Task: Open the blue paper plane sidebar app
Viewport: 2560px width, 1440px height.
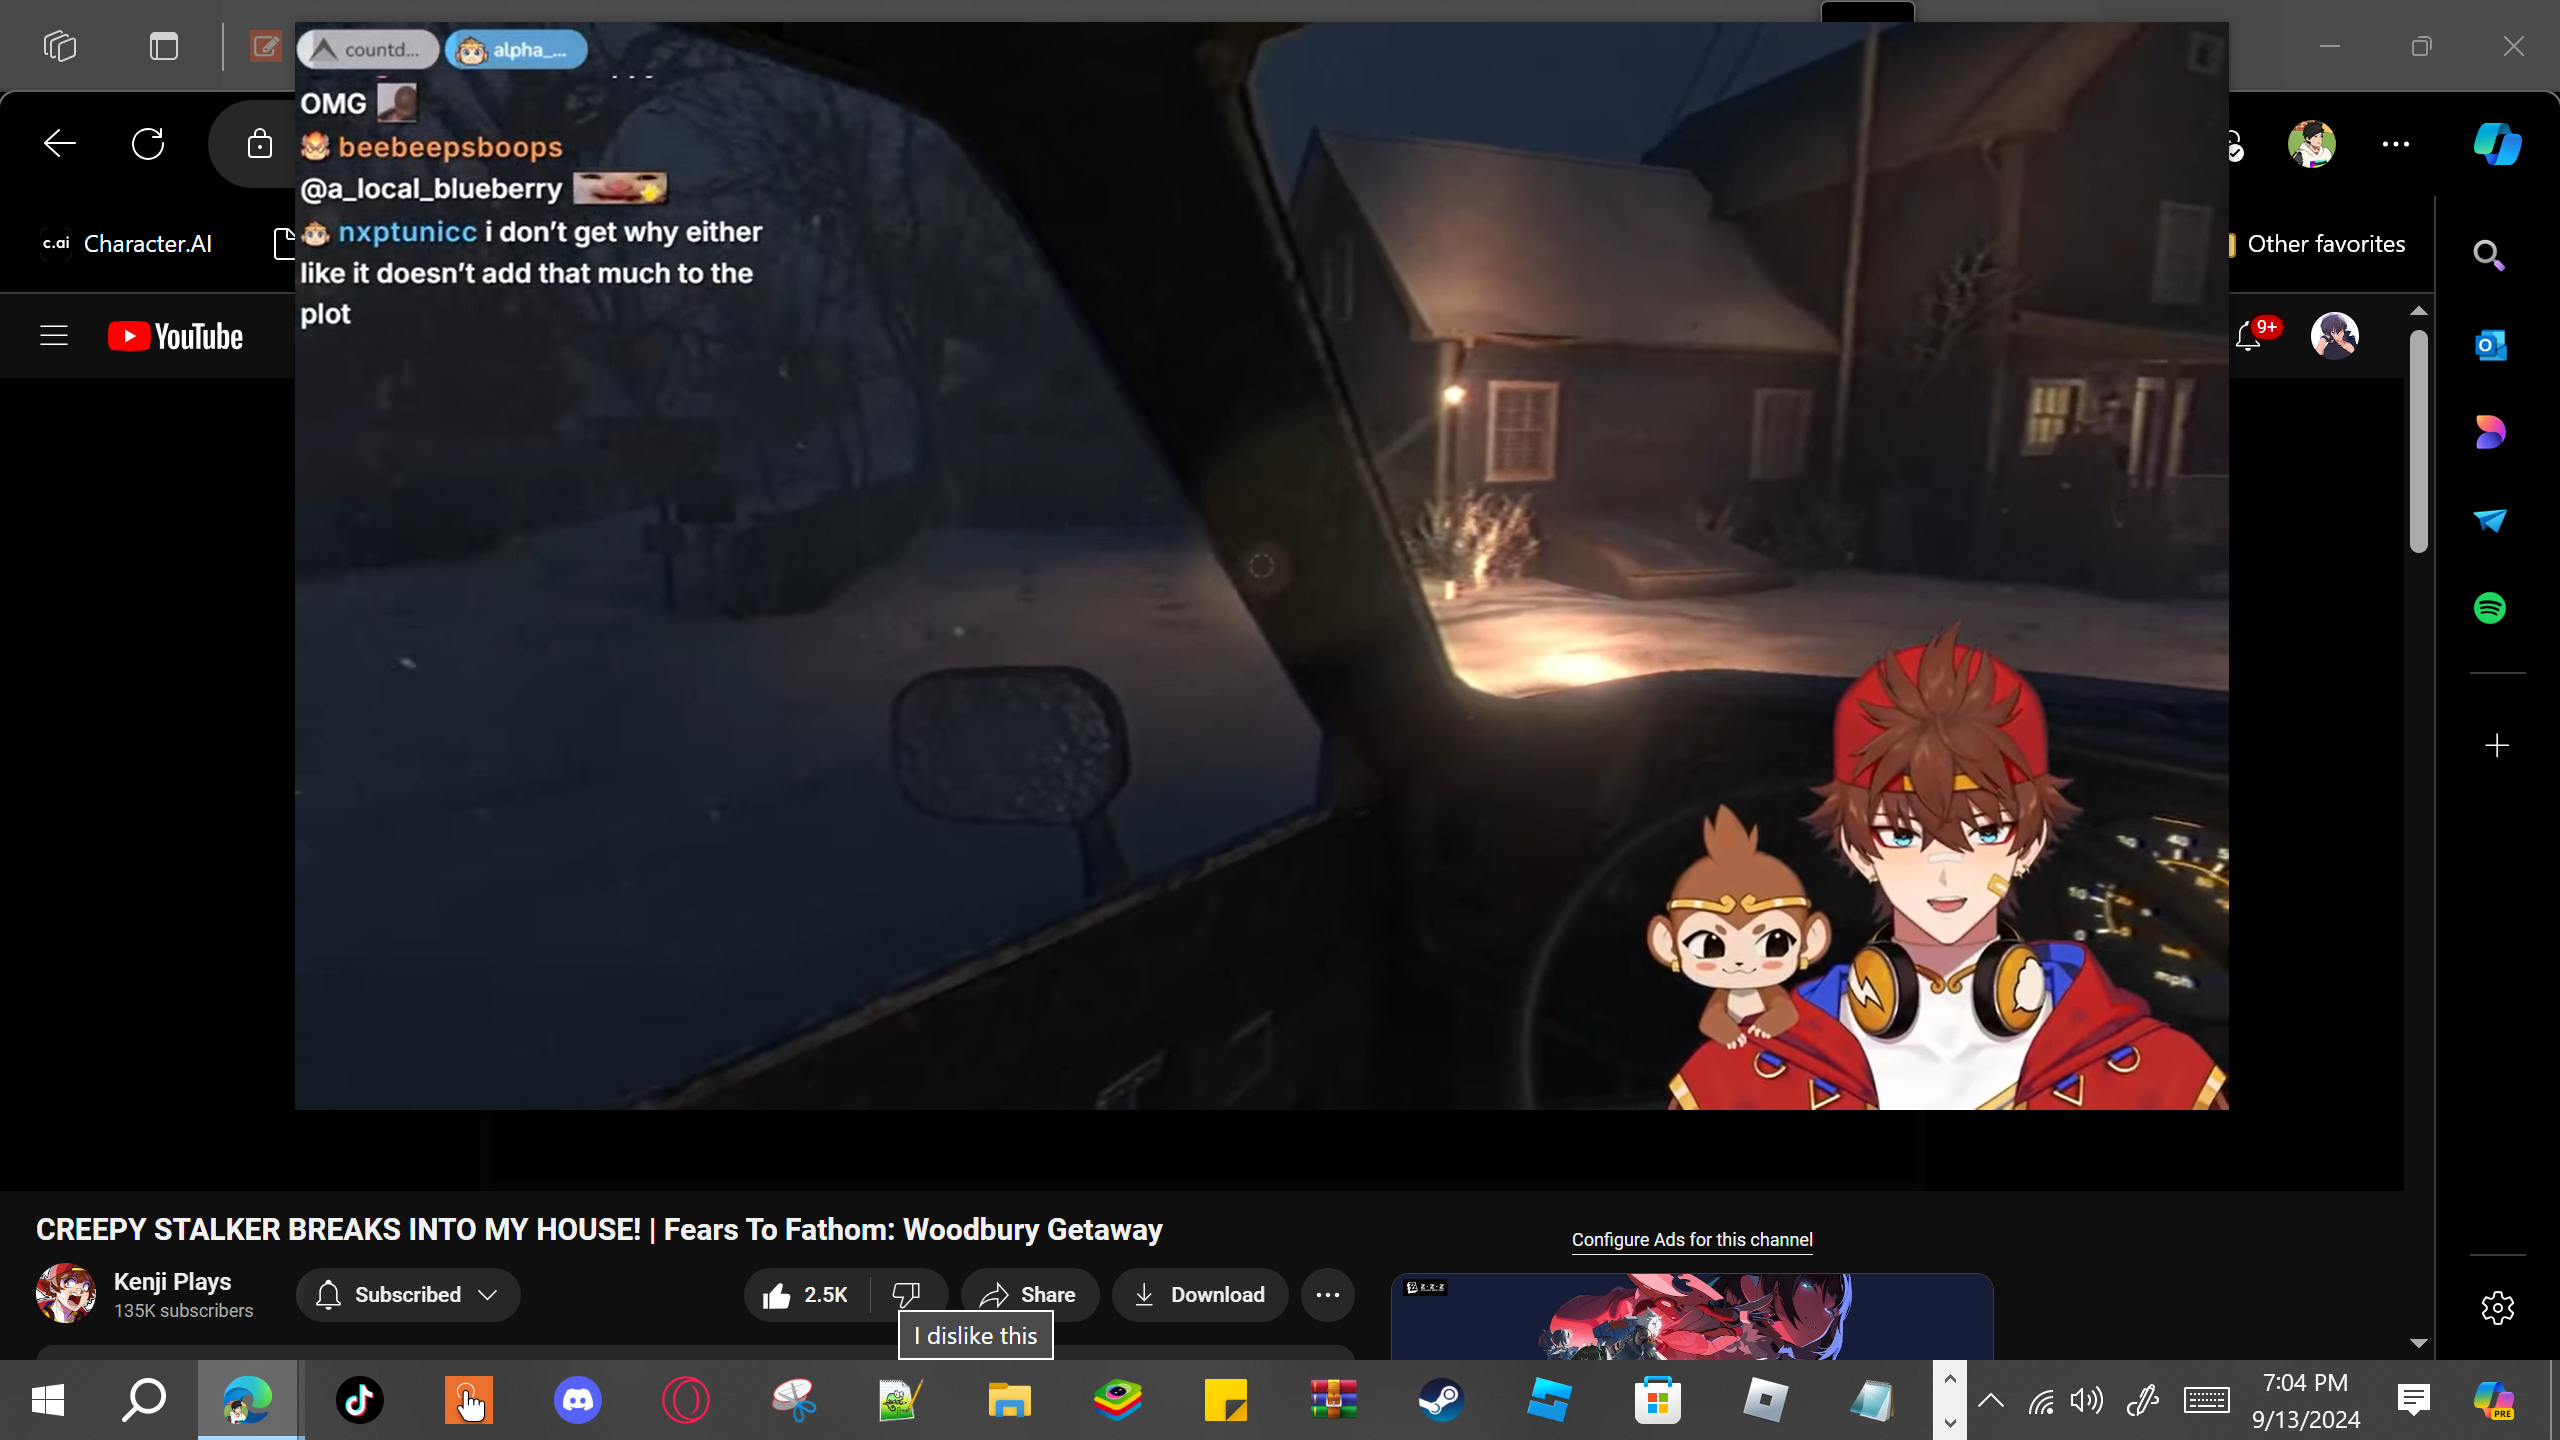Action: pos(2490,520)
